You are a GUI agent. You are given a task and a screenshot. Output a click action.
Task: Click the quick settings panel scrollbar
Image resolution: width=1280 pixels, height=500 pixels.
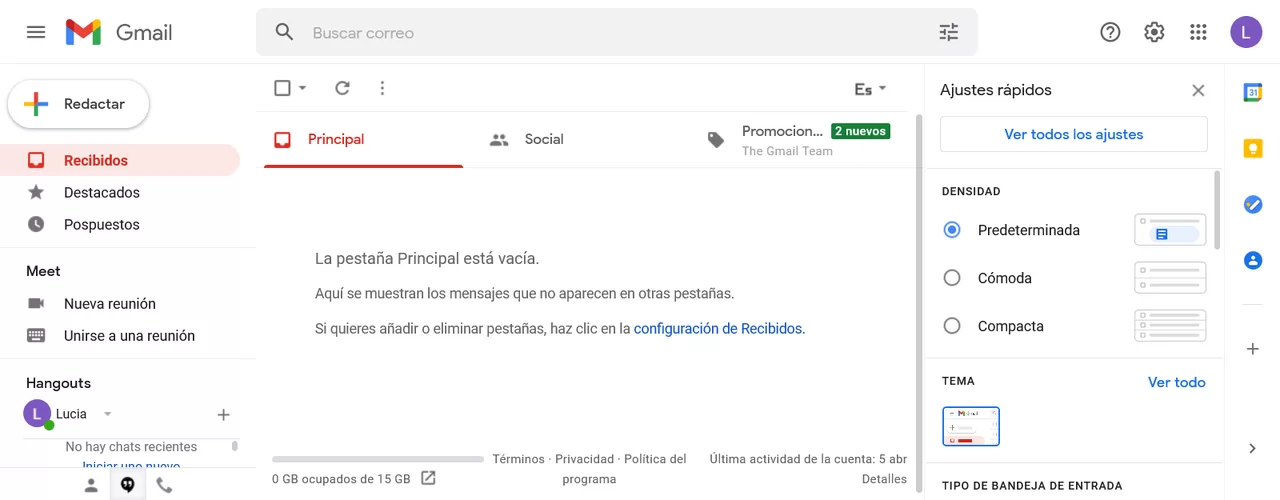click(x=1217, y=209)
